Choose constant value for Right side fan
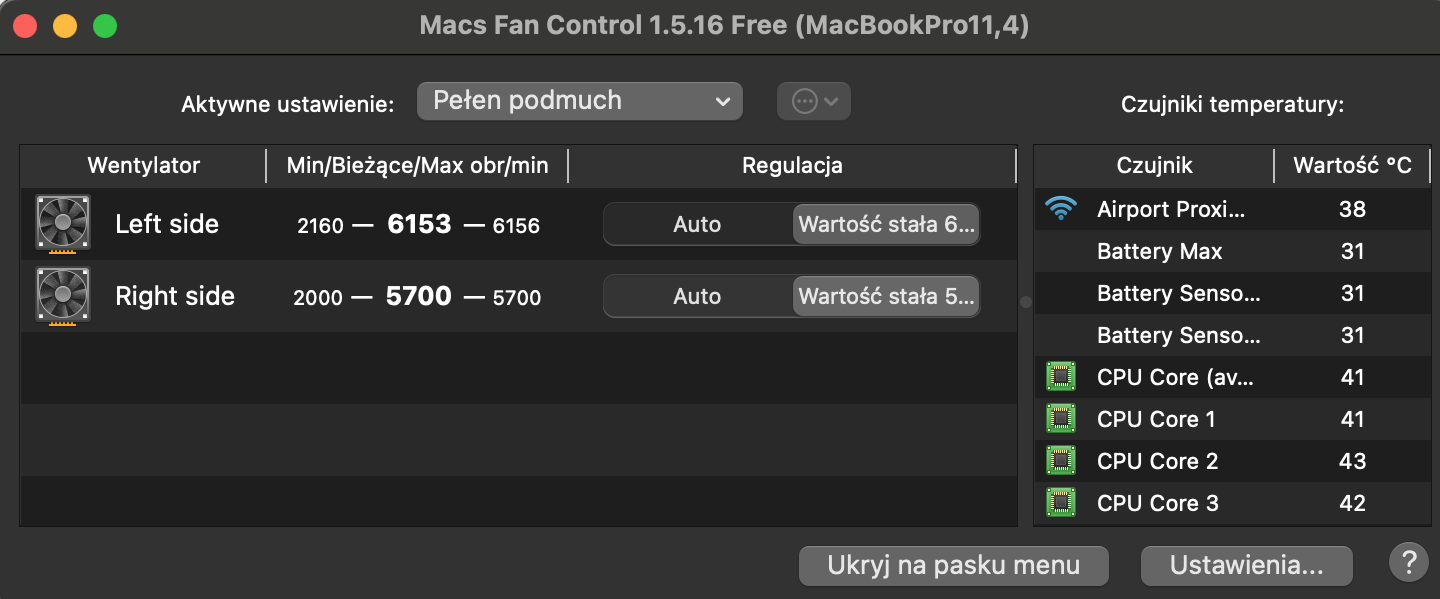Viewport: 1440px width, 599px height. [x=886, y=296]
